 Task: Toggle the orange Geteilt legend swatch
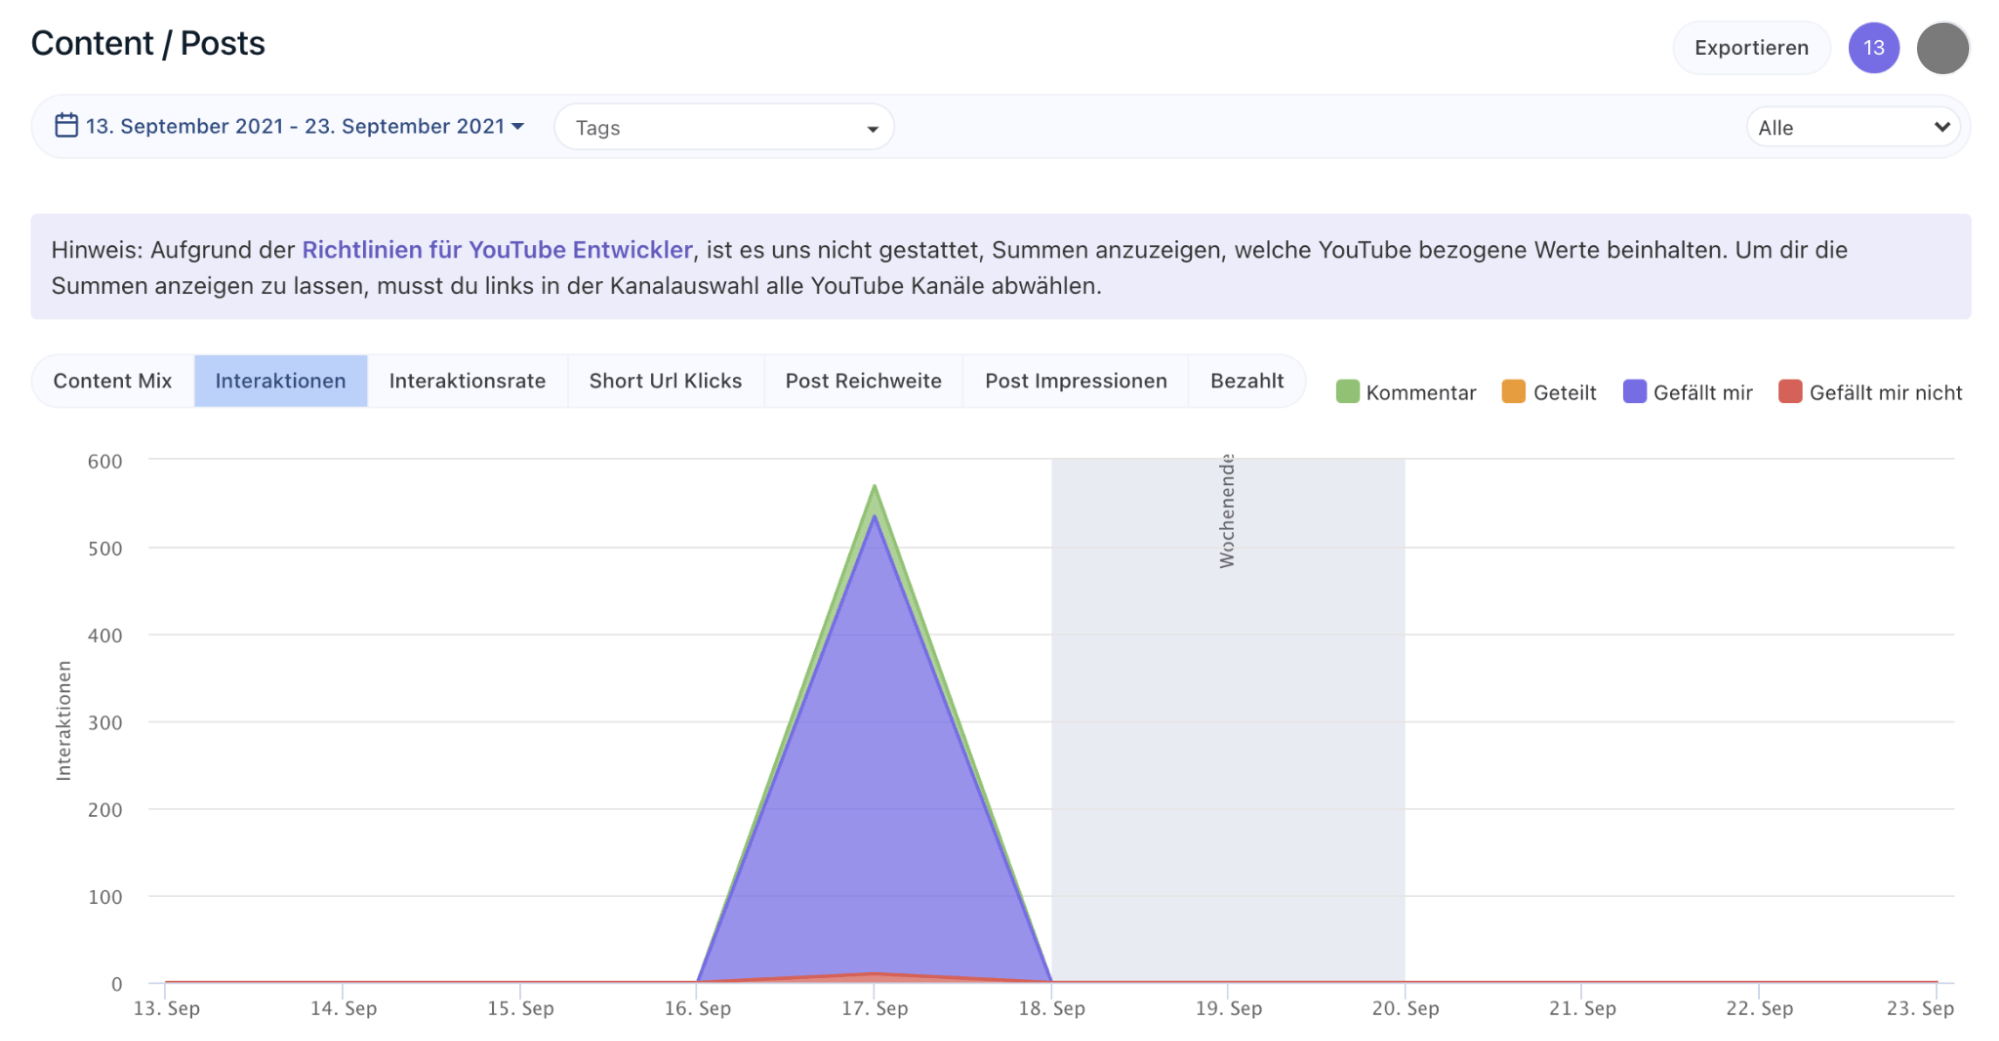1513,392
